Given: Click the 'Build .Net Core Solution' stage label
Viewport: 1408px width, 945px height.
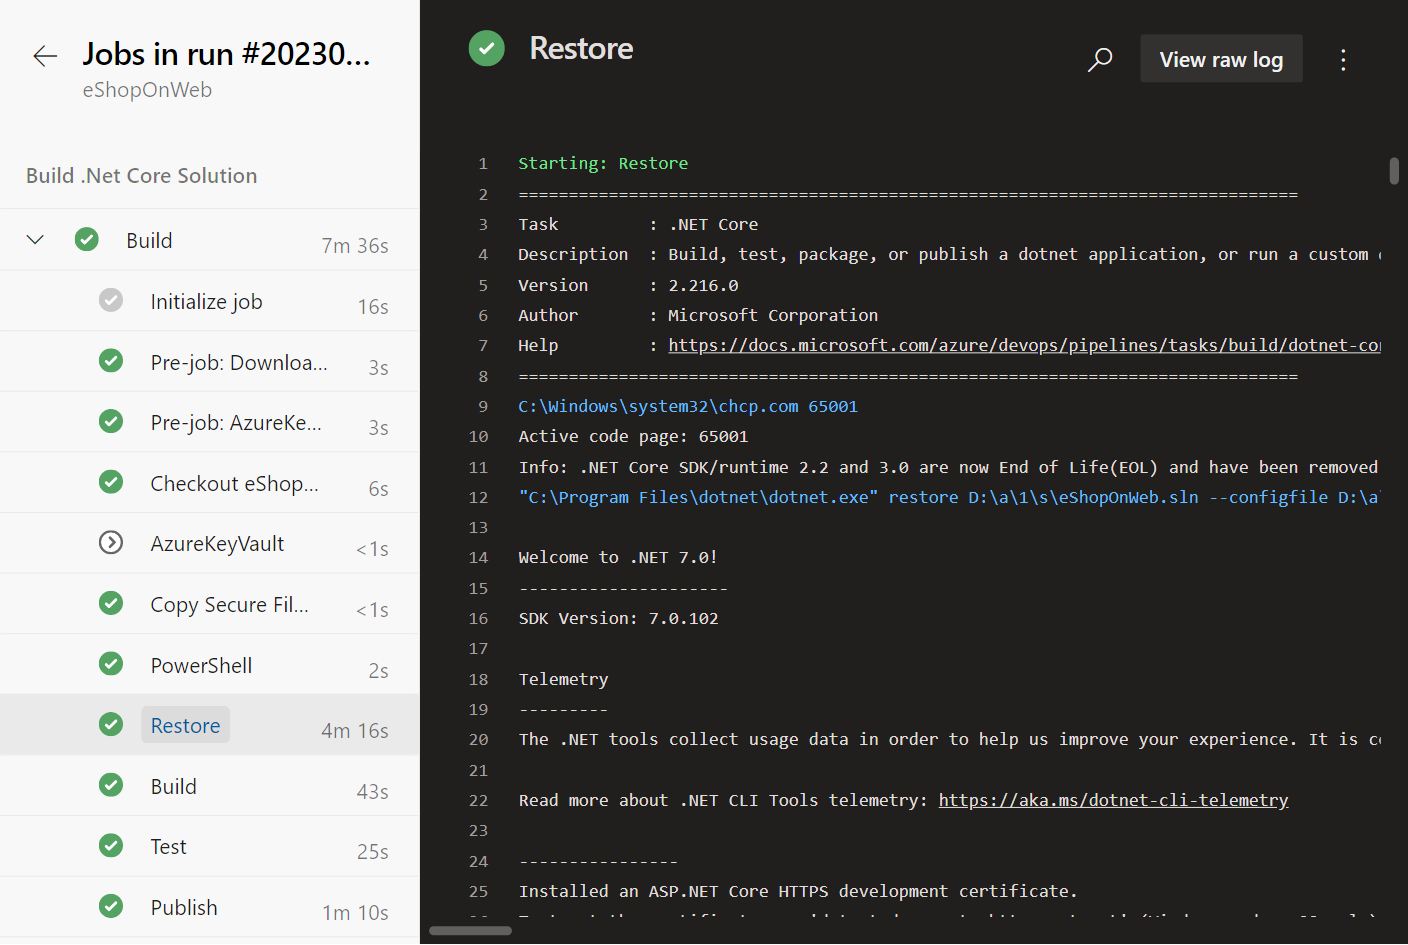Looking at the screenshot, I should pyautogui.click(x=141, y=176).
